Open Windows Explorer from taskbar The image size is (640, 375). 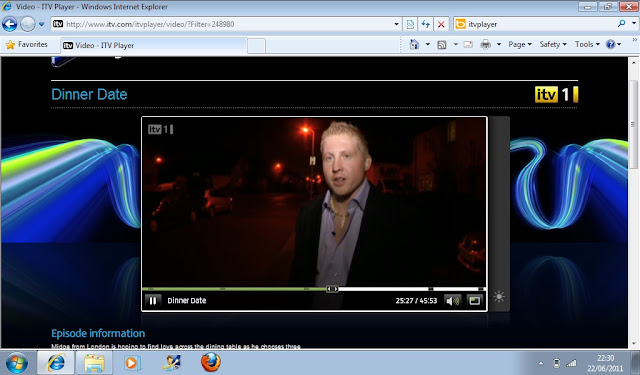pos(94,363)
